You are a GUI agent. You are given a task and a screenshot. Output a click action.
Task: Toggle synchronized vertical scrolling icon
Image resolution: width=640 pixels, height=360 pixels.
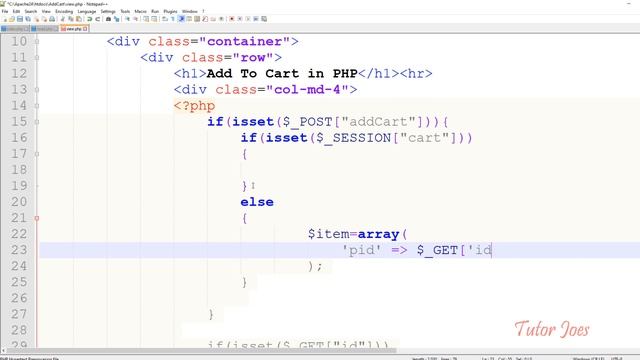tap(146, 19)
